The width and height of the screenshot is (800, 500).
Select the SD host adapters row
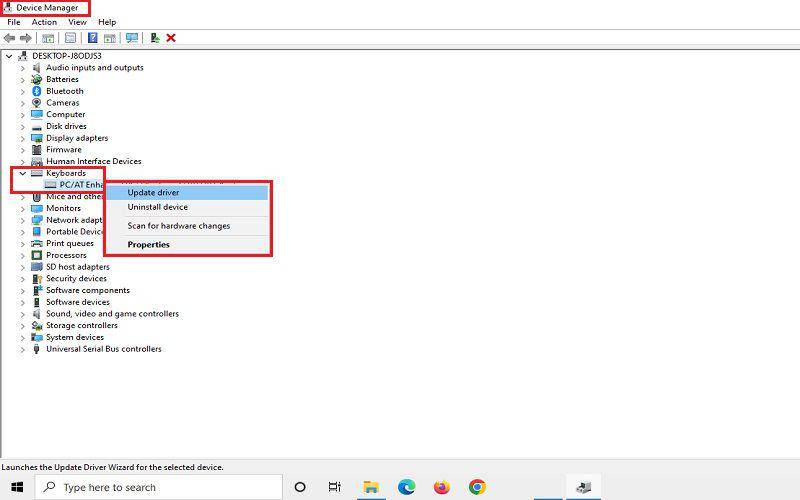[x=70, y=267]
